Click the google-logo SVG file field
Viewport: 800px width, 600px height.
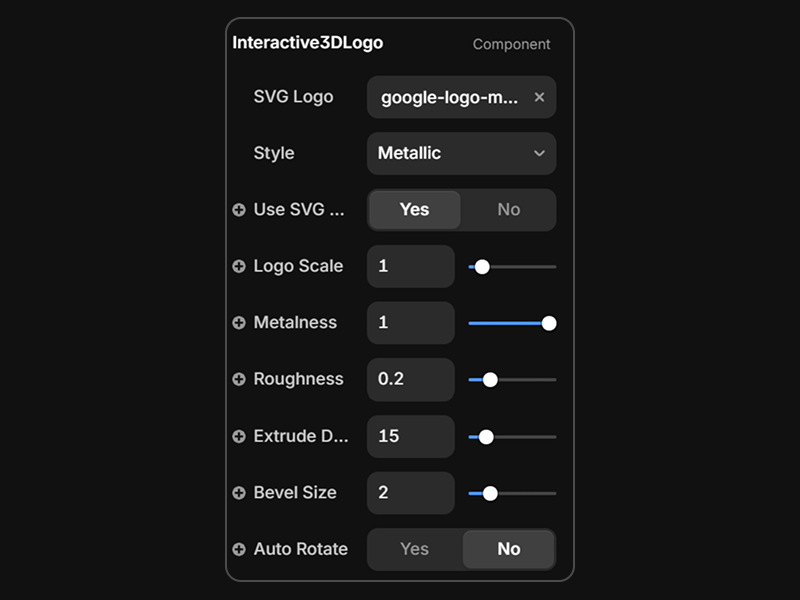point(449,98)
